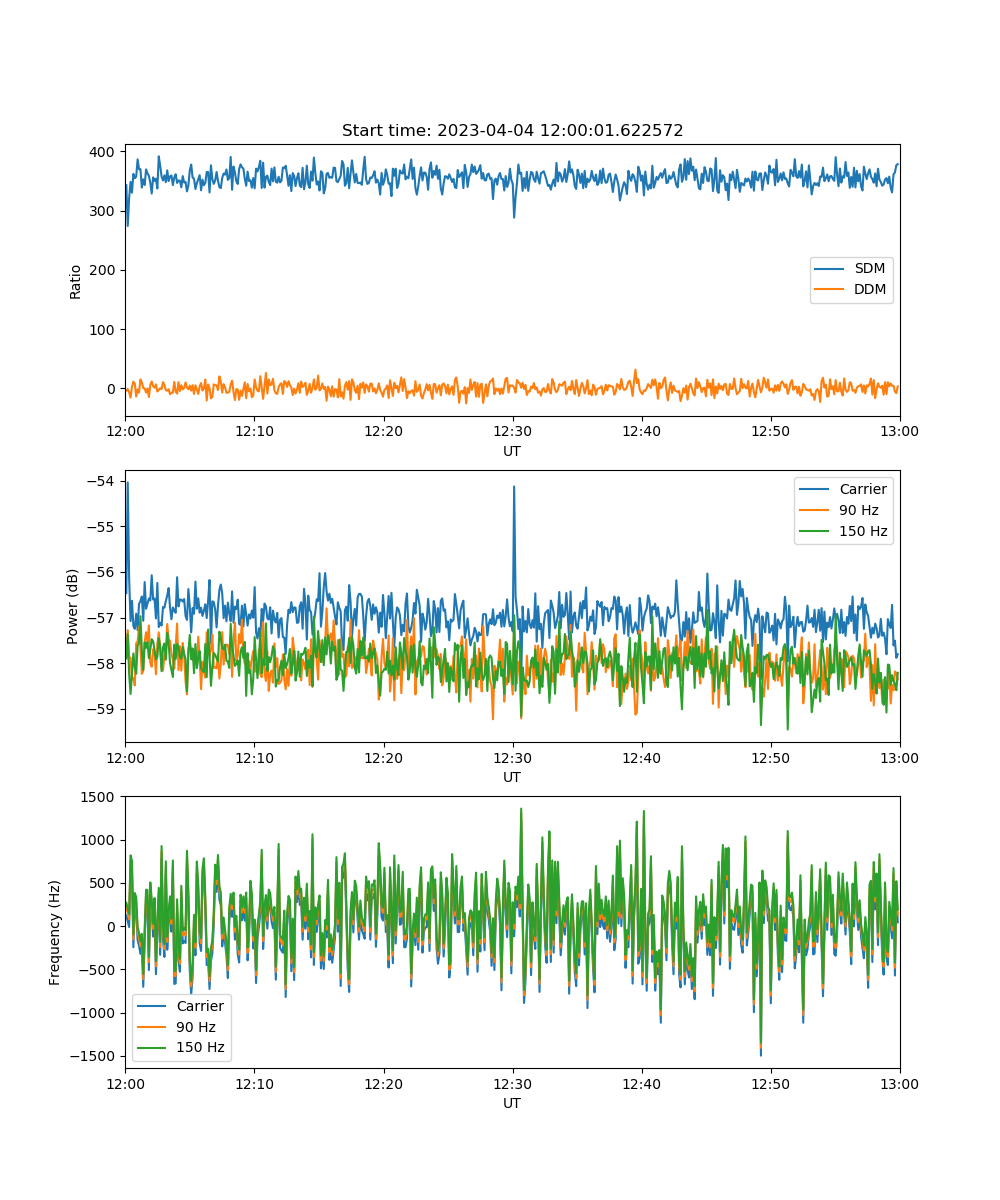Screen dimensions: 1000x1200
Task: Click the green 150 Hz line sample in Power legend
Action: pyautogui.click(x=816, y=531)
